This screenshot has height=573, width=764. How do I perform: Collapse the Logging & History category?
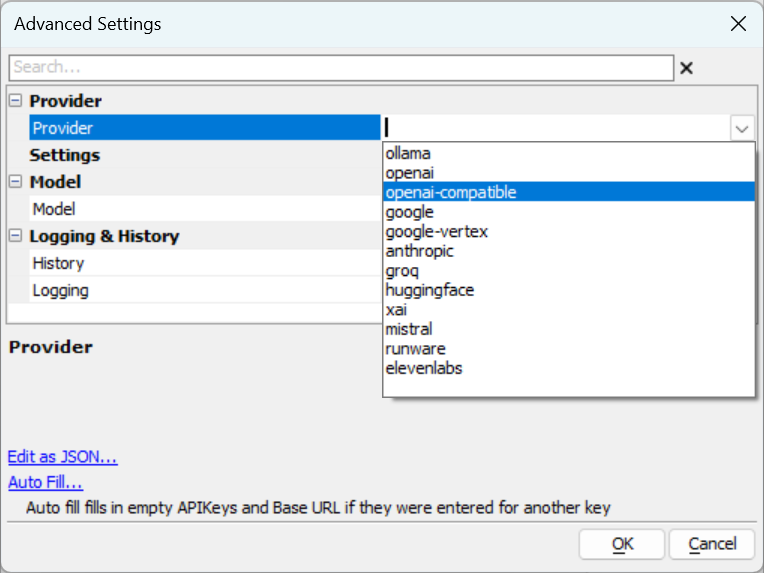pyautogui.click(x=16, y=235)
